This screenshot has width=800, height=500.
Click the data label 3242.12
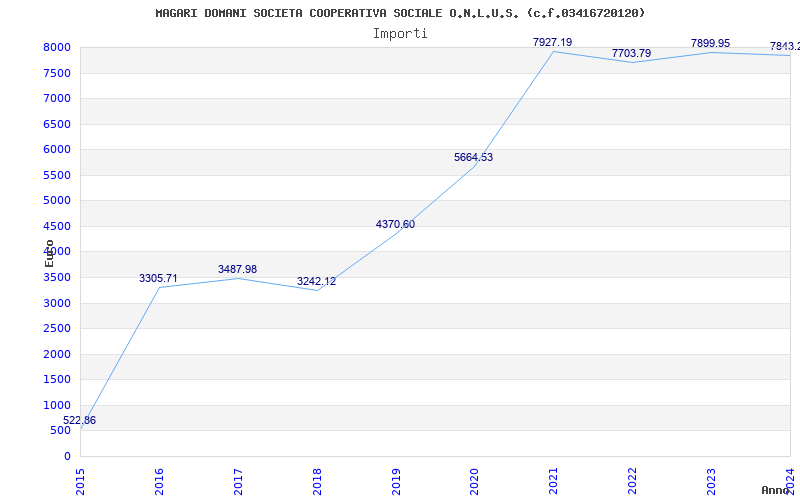316,281
